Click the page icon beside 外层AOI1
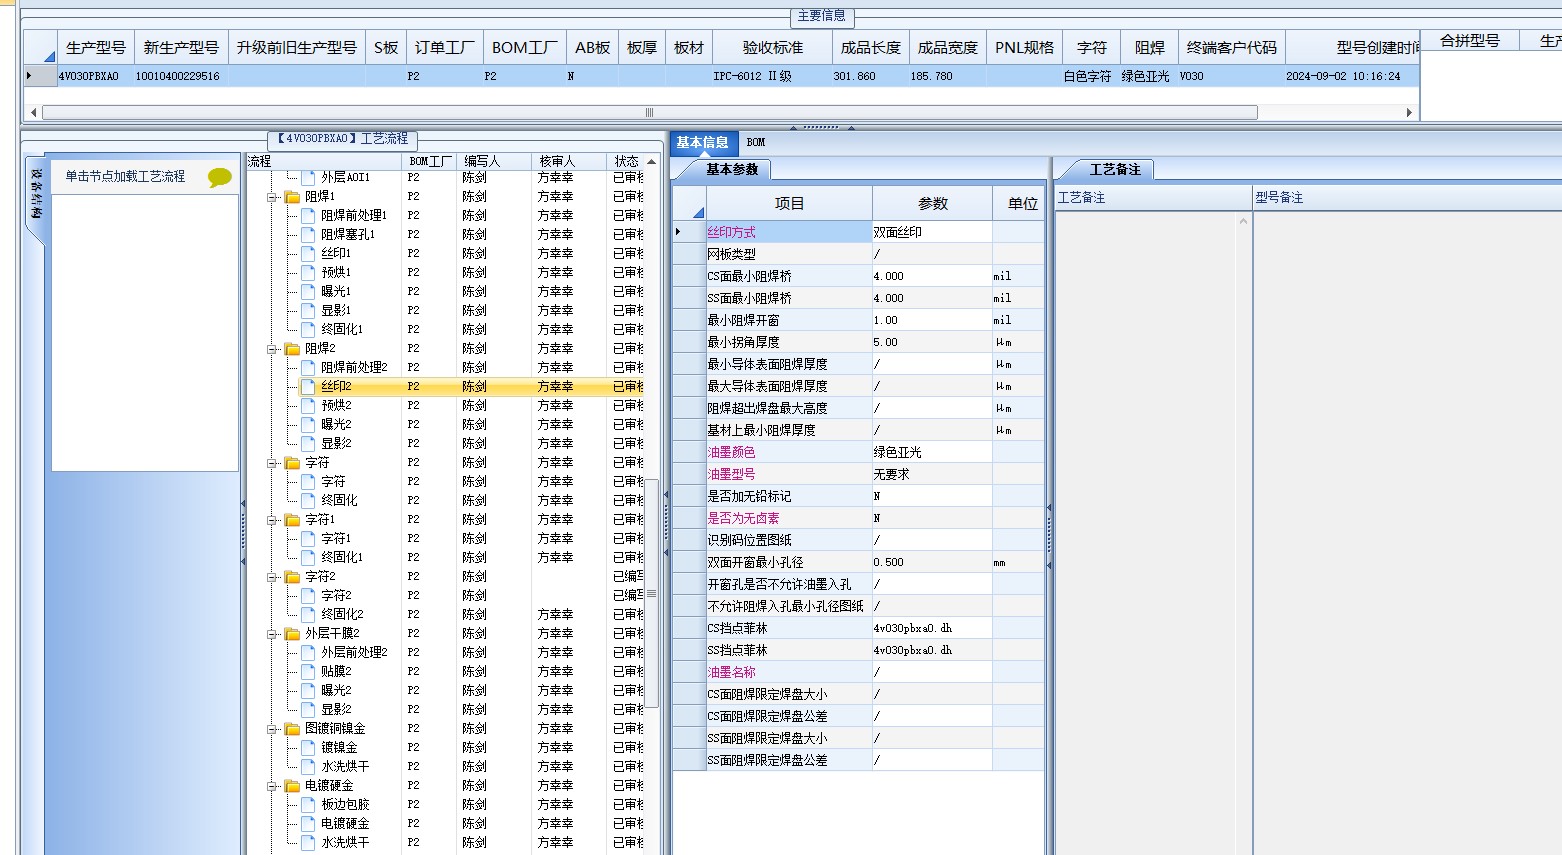This screenshot has width=1562, height=855. point(309,177)
